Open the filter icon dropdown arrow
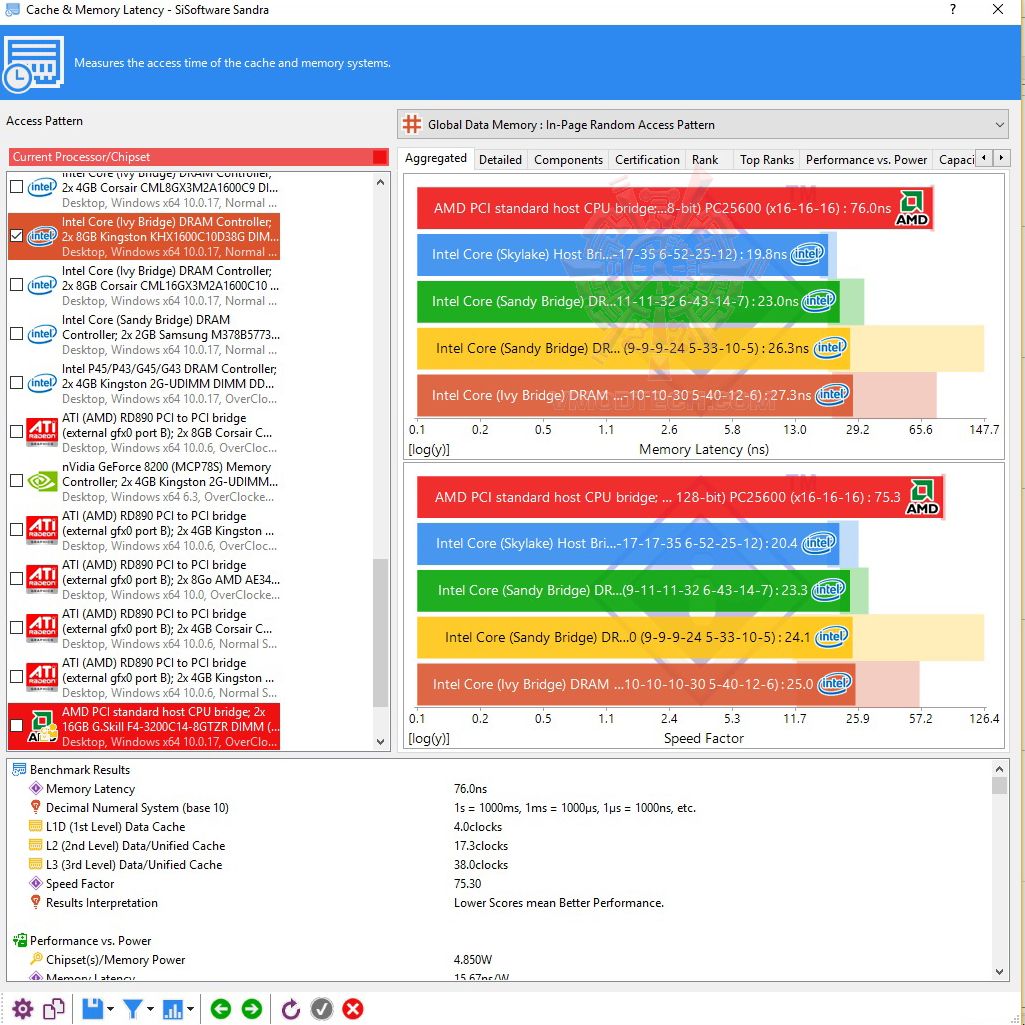Image resolution: width=1025 pixels, height=1025 pixels. click(x=150, y=1009)
